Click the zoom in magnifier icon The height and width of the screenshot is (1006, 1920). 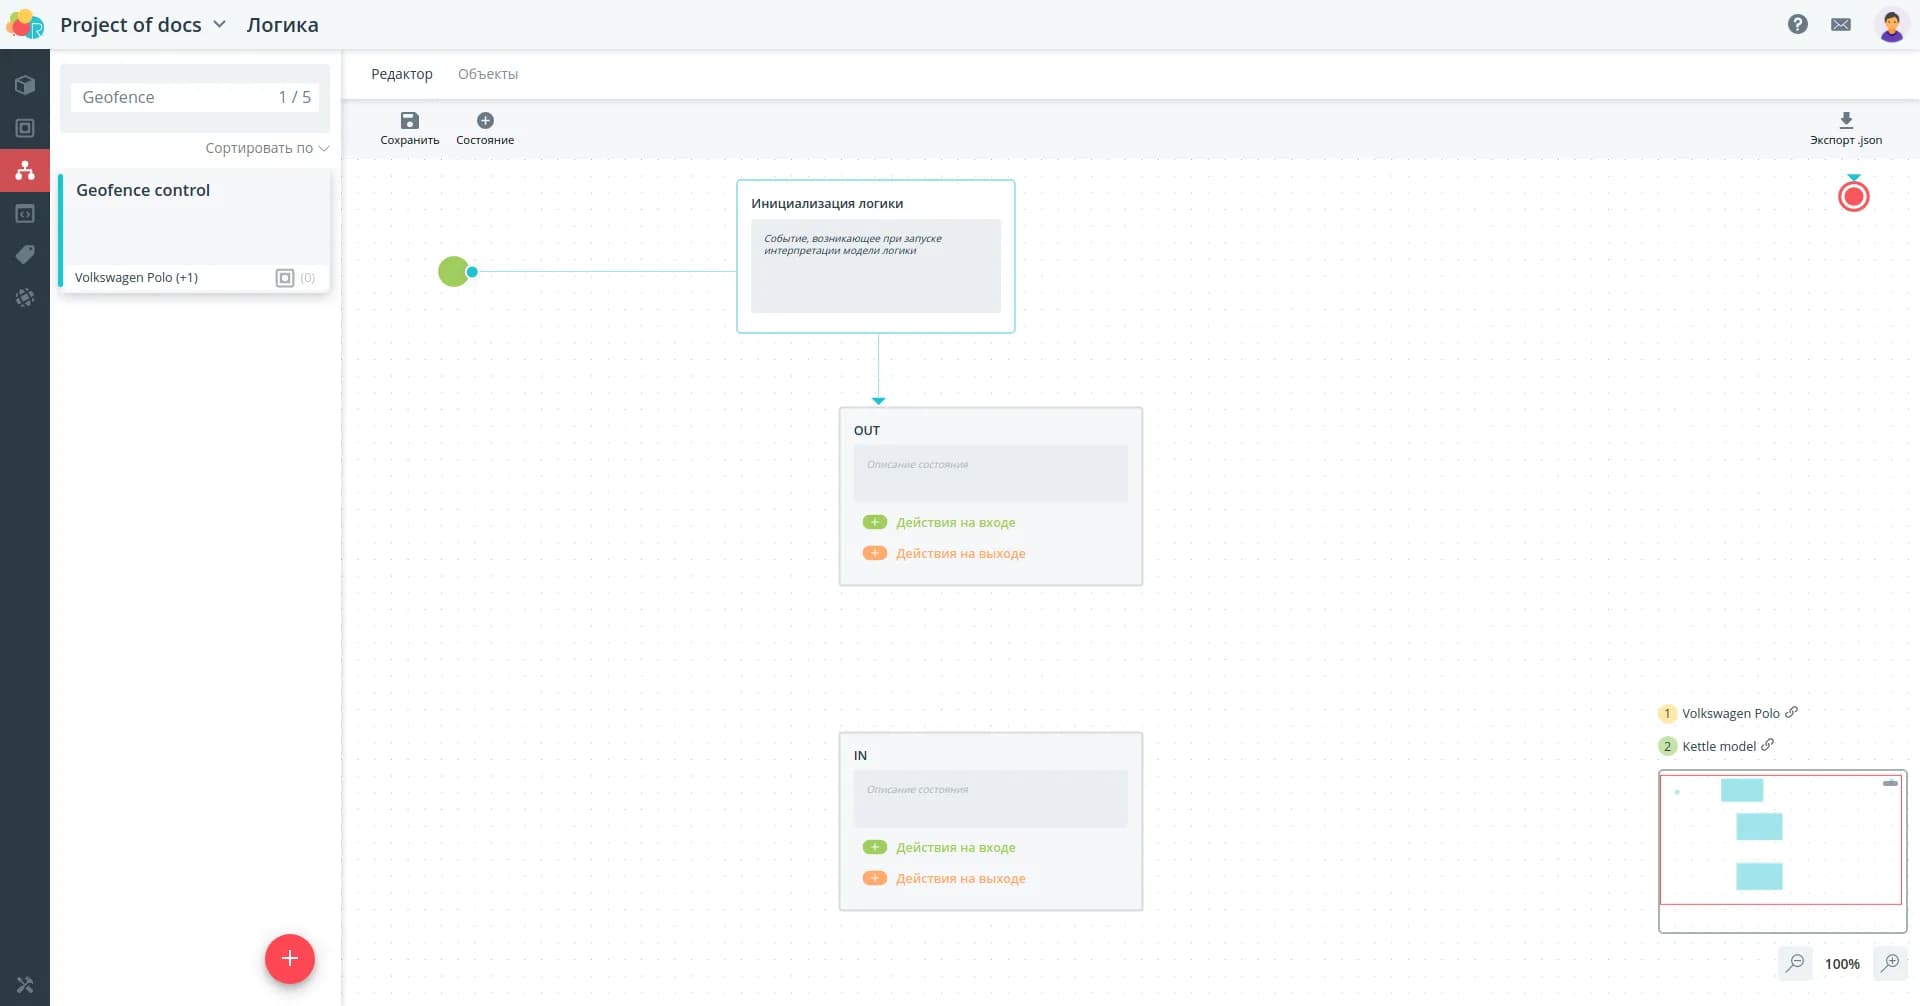coord(1889,963)
